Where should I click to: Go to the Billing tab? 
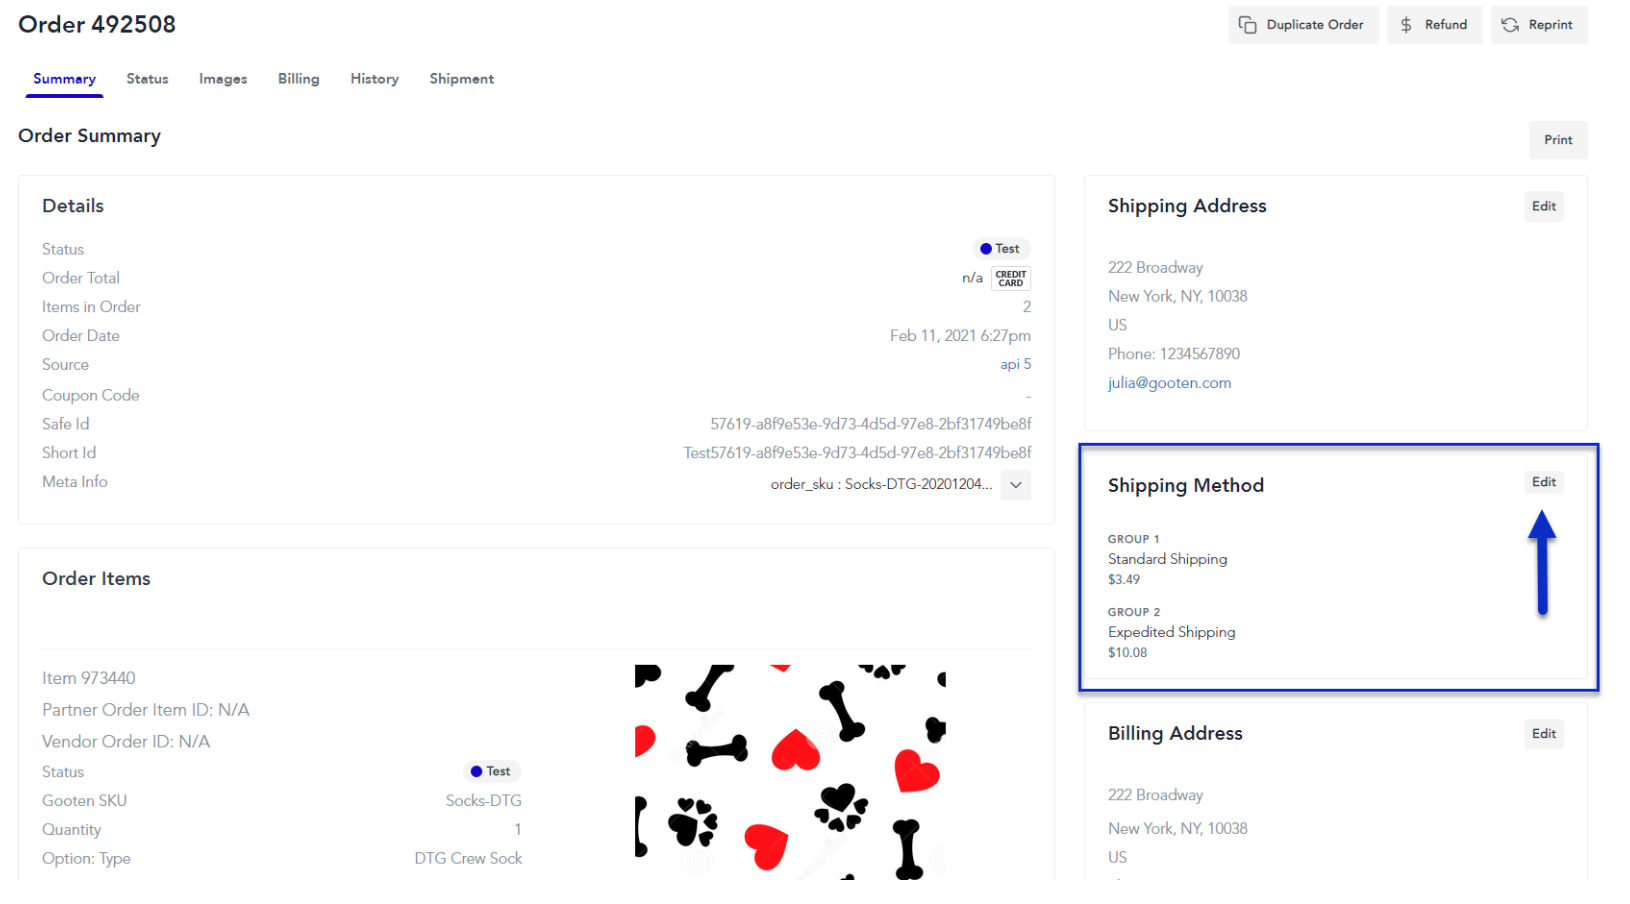pos(299,79)
